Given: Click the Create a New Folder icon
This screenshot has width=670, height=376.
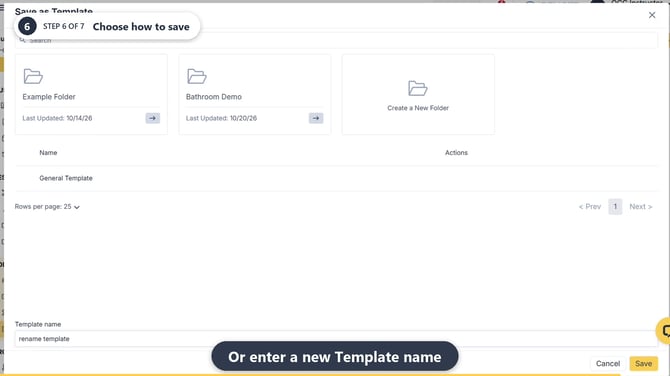Looking at the screenshot, I should coord(417,88).
